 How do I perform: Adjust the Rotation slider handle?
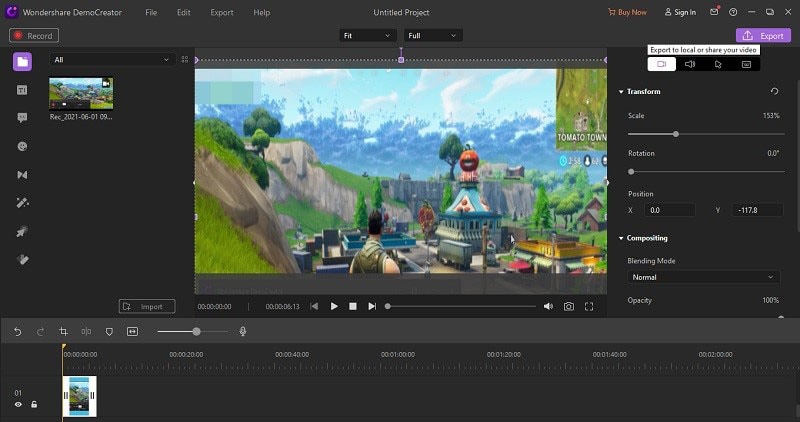[631, 172]
